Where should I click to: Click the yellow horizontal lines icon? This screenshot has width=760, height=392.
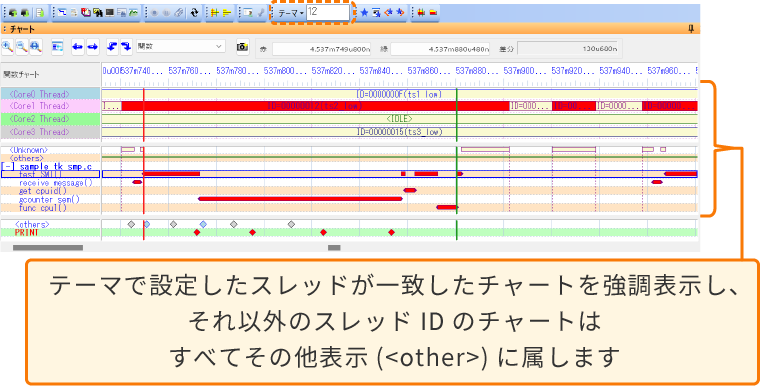tap(227, 13)
